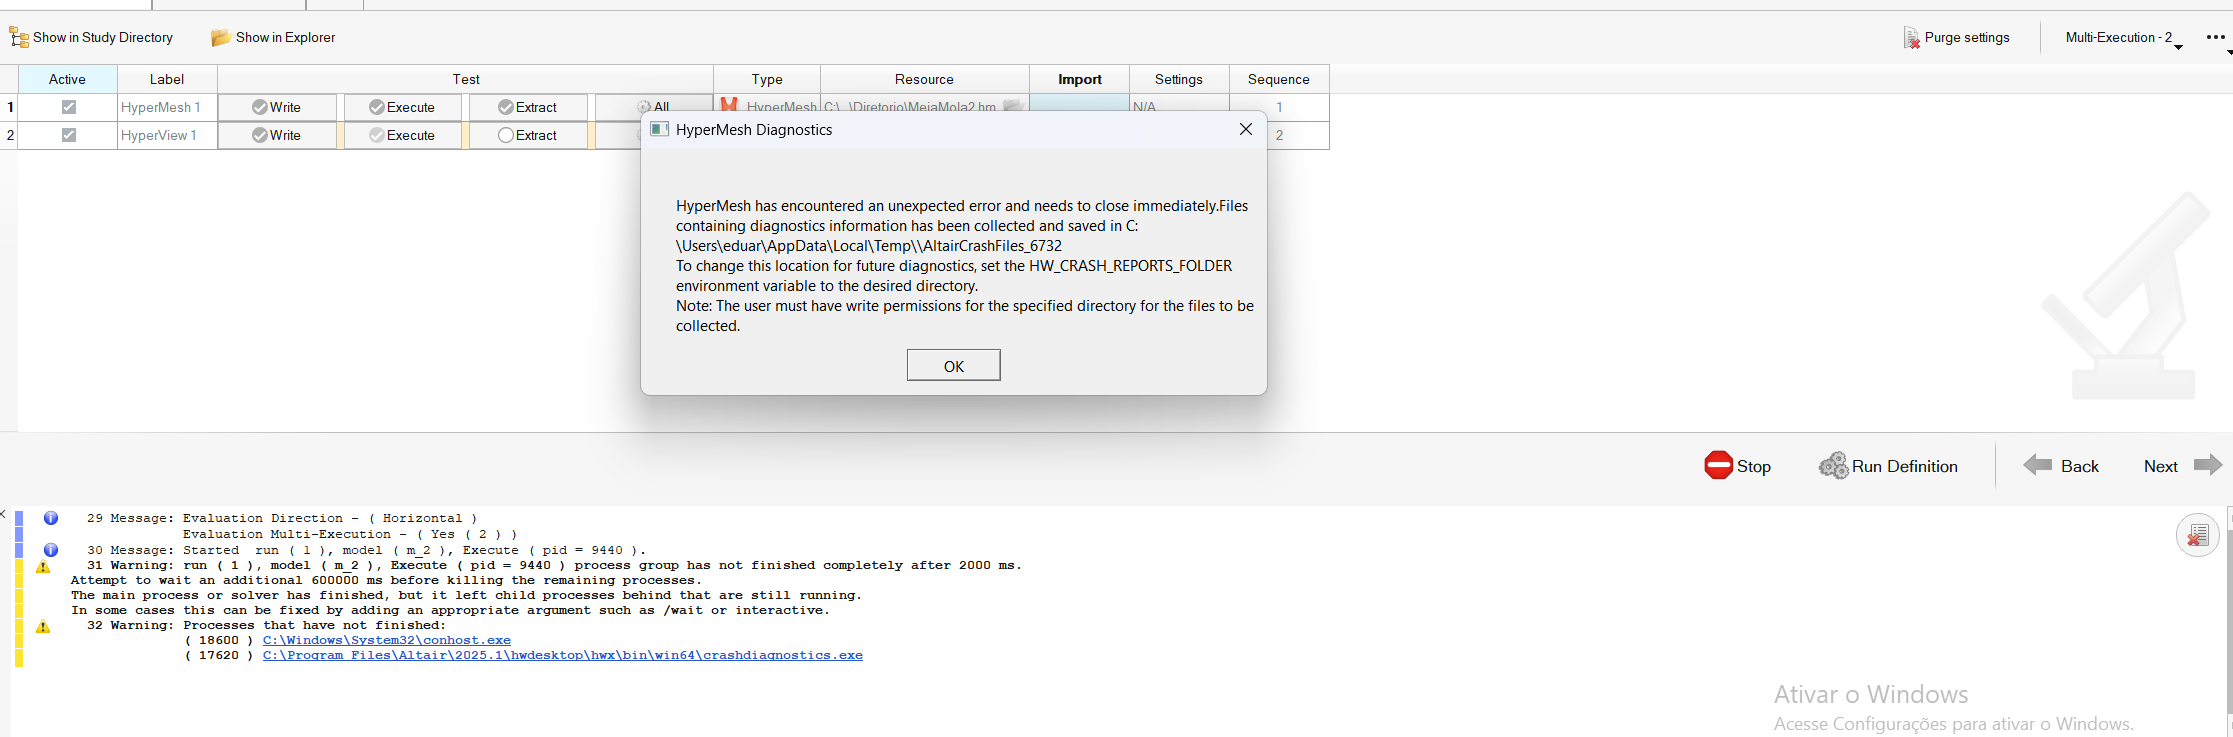Viewport: 2233px width, 737px height.
Task: Click the Write test button for HyperView 1
Action: tap(277, 135)
